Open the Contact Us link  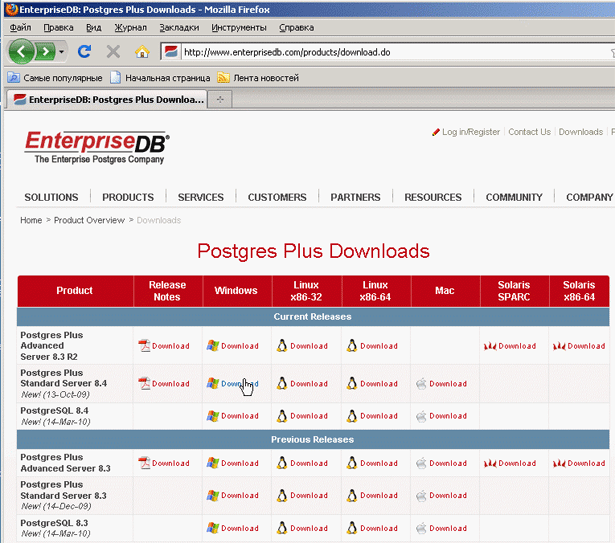click(529, 132)
